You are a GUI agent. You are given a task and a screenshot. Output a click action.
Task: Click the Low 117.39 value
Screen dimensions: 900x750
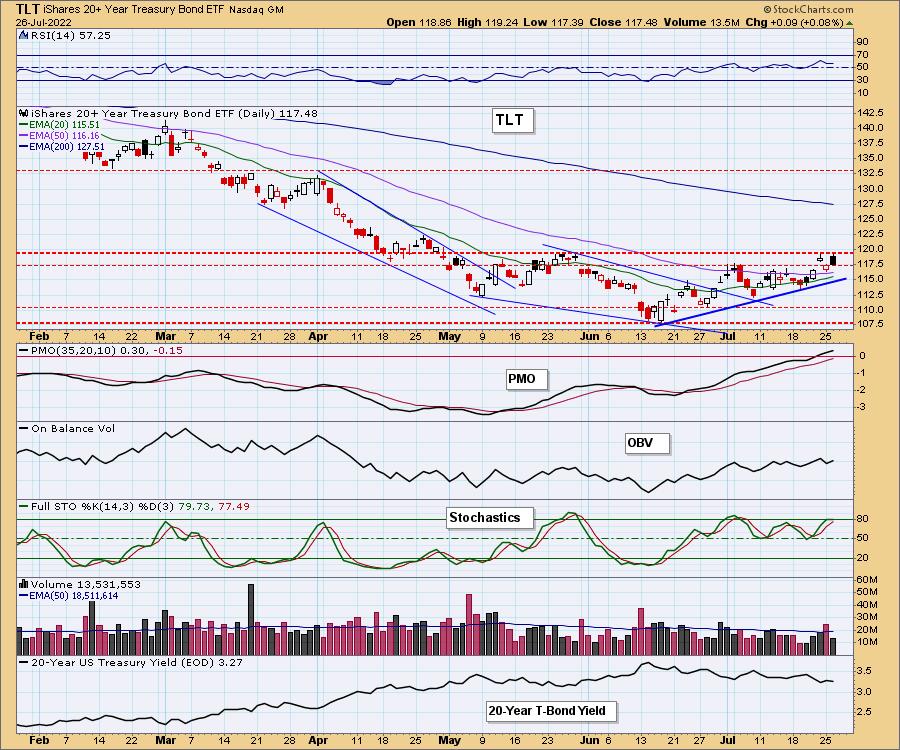(x=552, y=22)
